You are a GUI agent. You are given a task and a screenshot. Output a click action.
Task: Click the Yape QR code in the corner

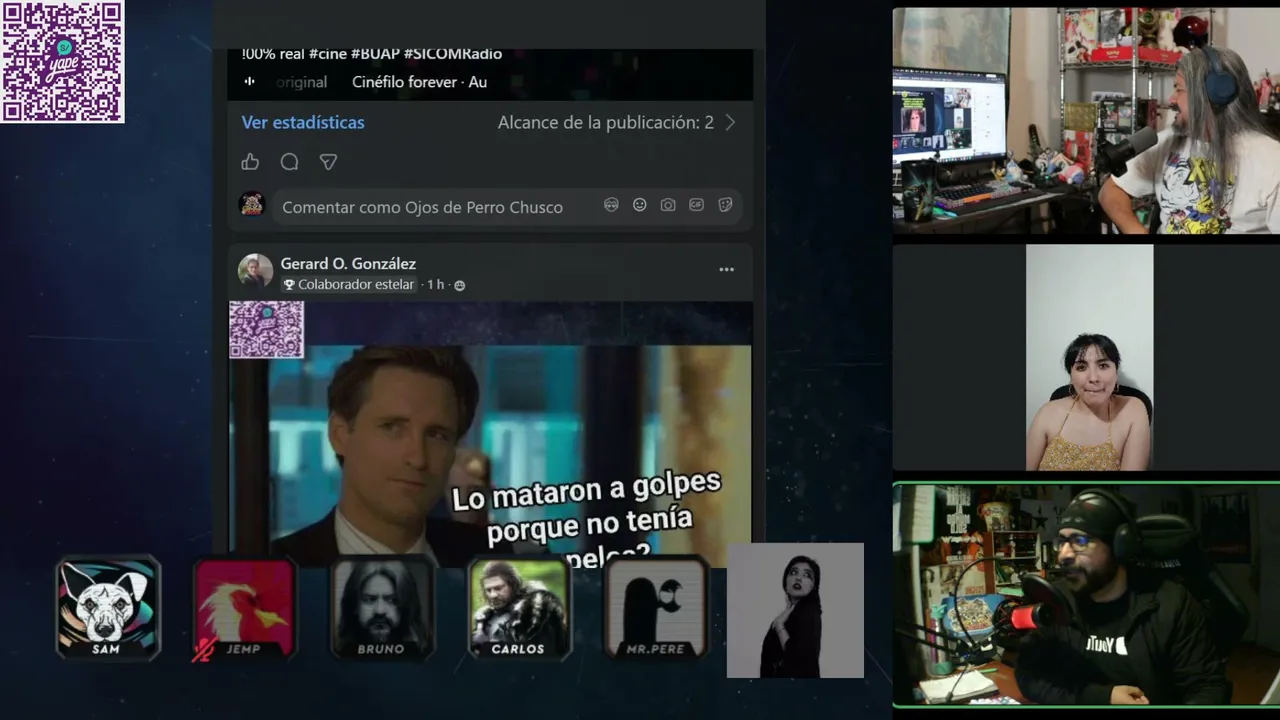pyautogui.click(x=63, y=62)
